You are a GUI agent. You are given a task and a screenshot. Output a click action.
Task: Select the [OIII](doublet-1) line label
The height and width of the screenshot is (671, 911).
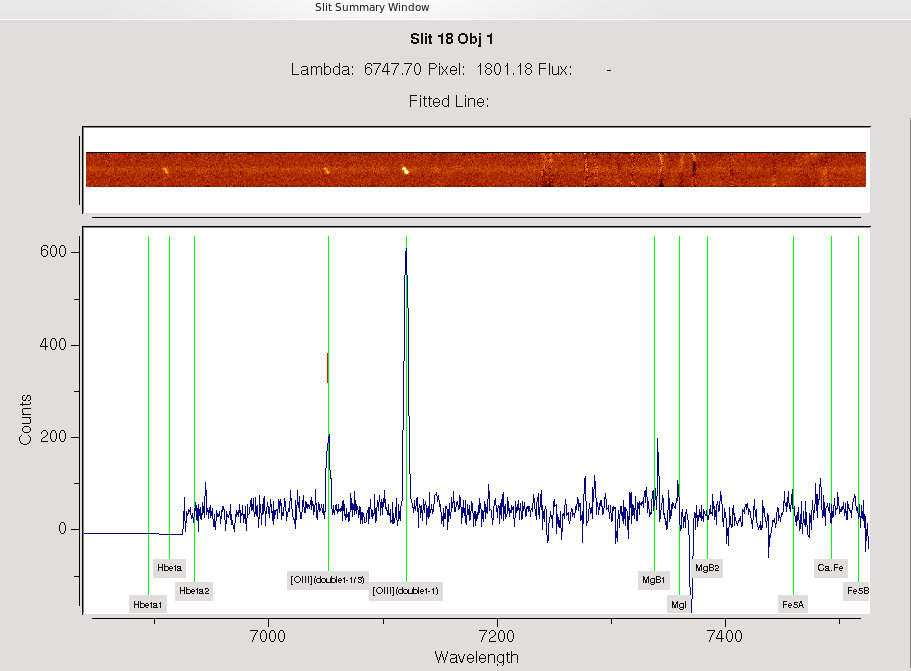[405, 591]
